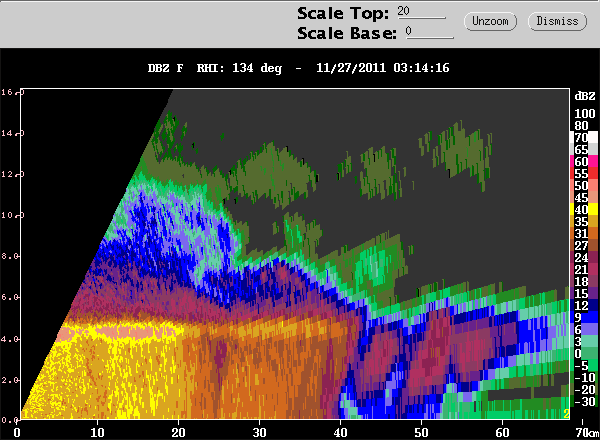The image size is (600, 440).
Task: Click the '100' legend value
Action: point(585,114)
